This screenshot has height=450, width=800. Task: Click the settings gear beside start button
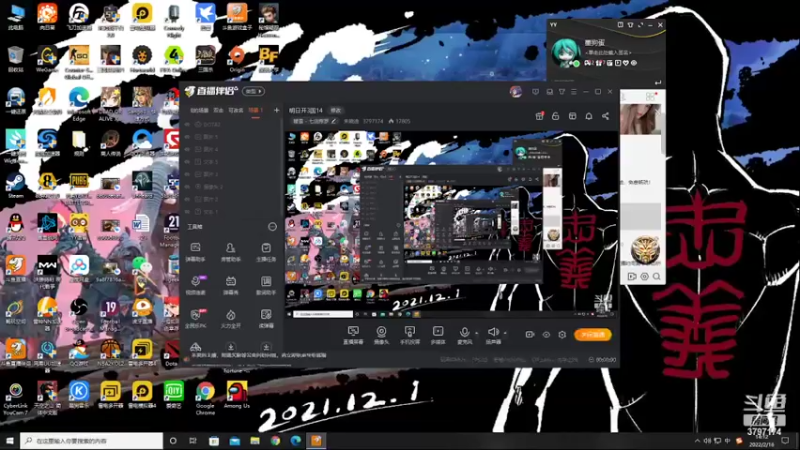pos(562,335)
